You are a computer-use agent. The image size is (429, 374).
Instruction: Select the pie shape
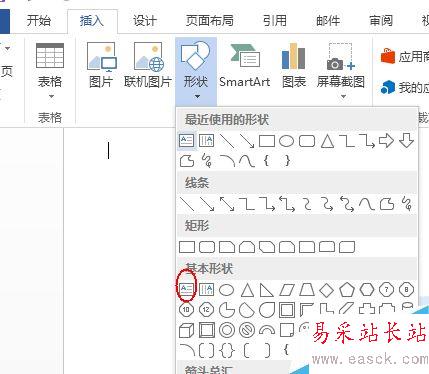[x=227, y=310]
